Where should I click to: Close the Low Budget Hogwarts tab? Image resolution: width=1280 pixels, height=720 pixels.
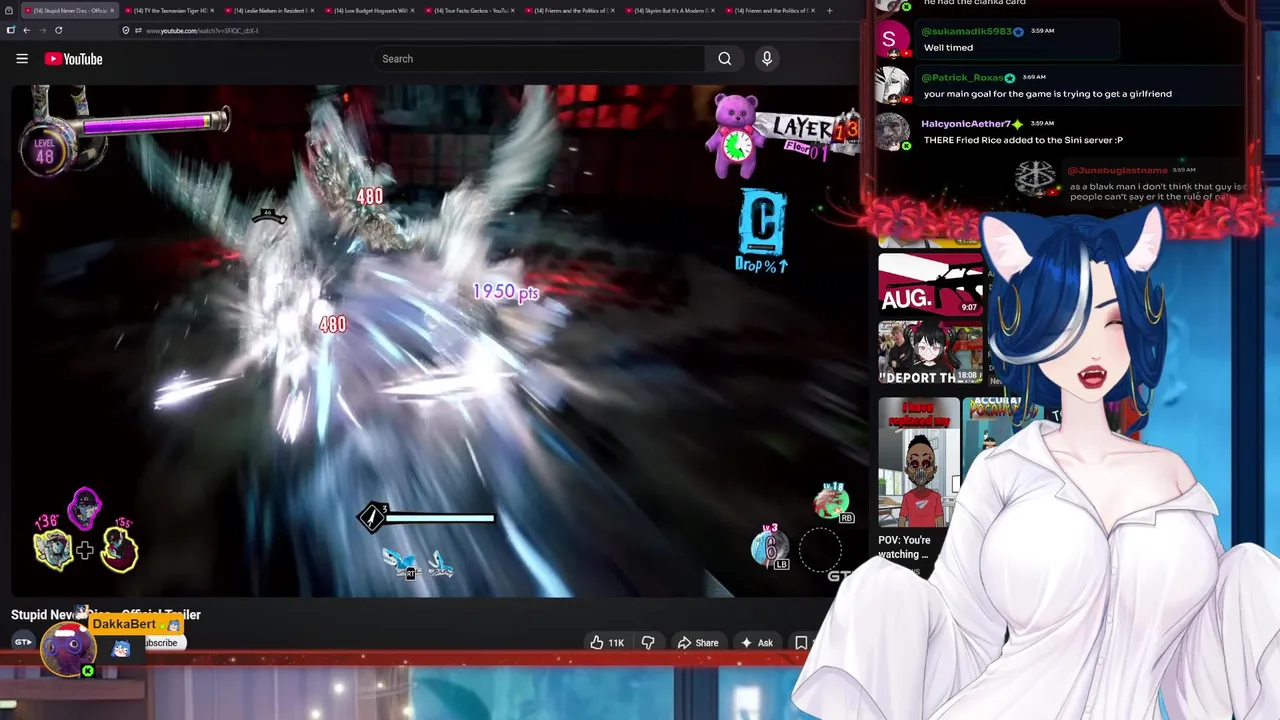413,10
